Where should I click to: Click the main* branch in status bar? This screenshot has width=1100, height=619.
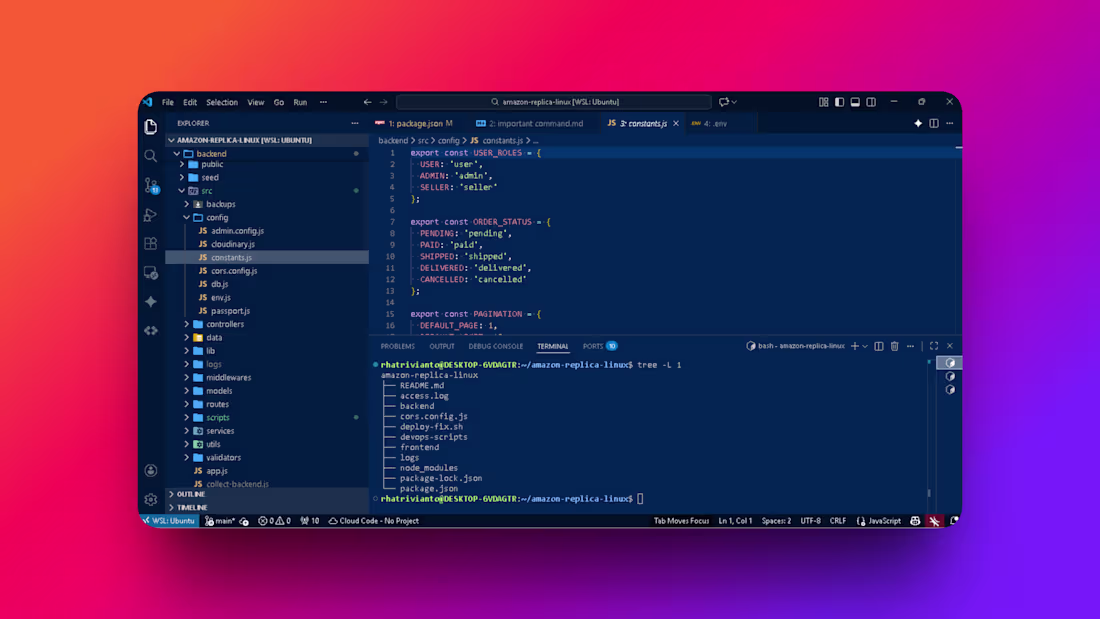[220, 521]
